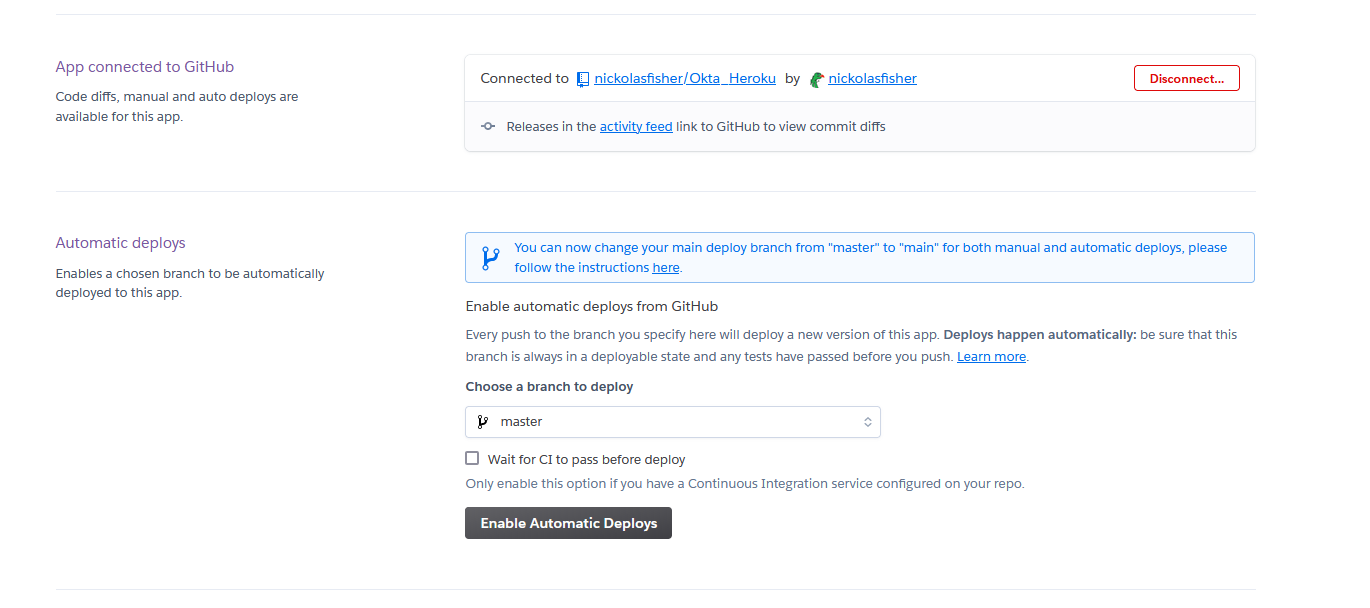Viewport: 1370px width, 608px height.
Task: Click the nickolasfisher avatar icon
Action: [x=817, y=79]
